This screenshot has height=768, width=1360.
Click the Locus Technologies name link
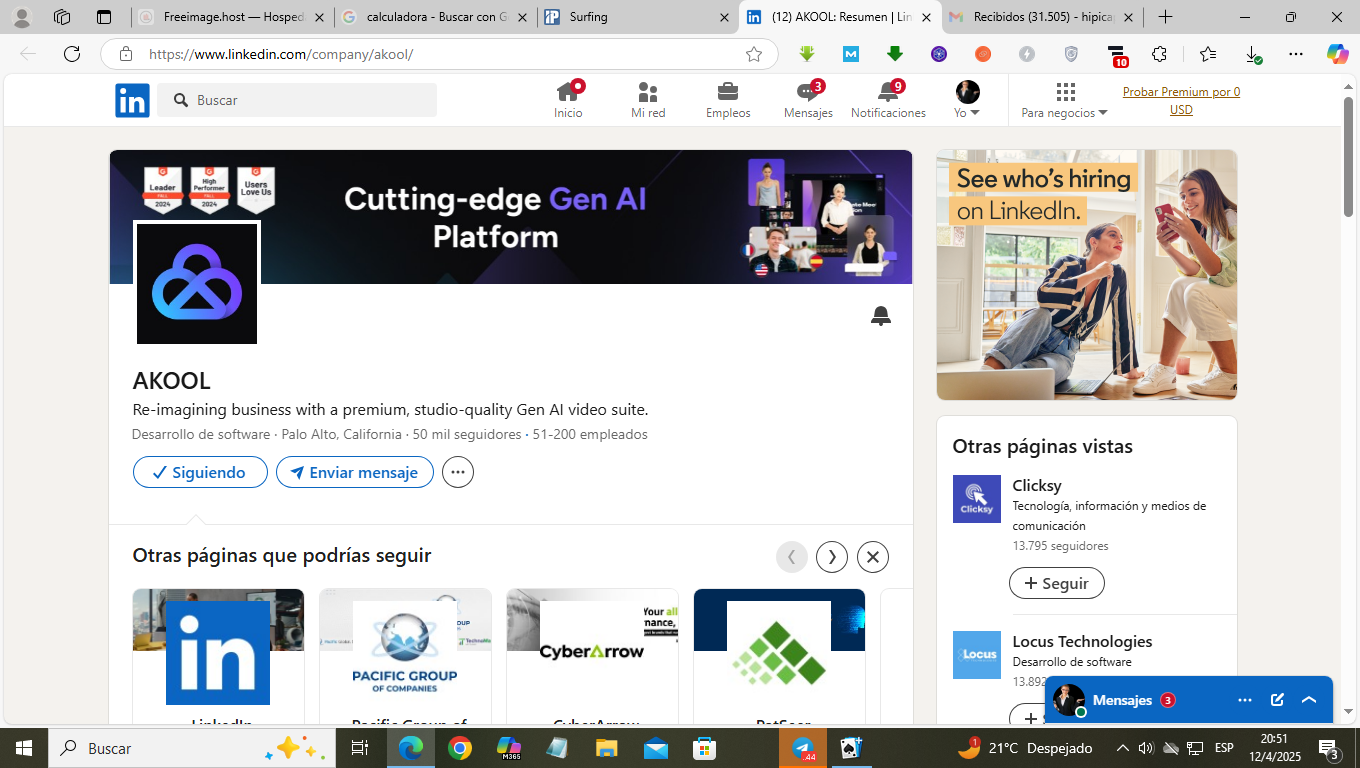1082,641
